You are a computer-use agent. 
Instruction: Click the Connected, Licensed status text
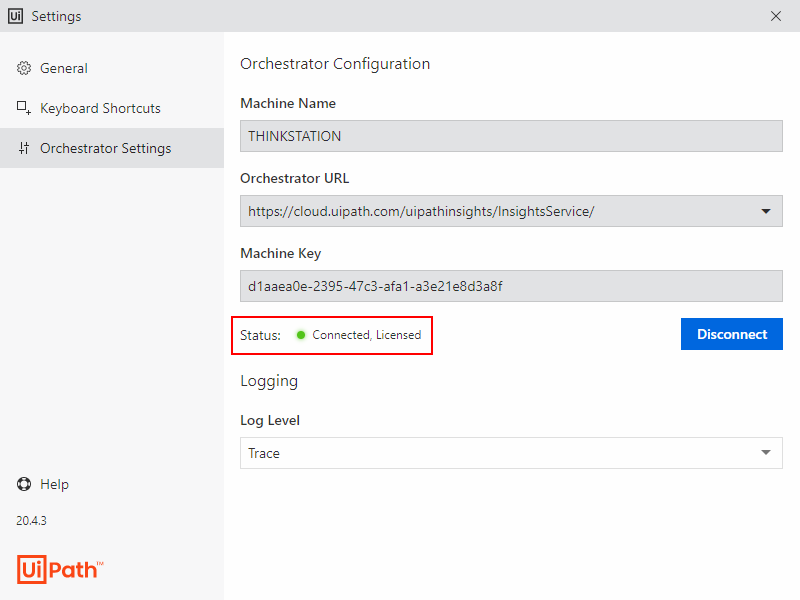[367, 335]
